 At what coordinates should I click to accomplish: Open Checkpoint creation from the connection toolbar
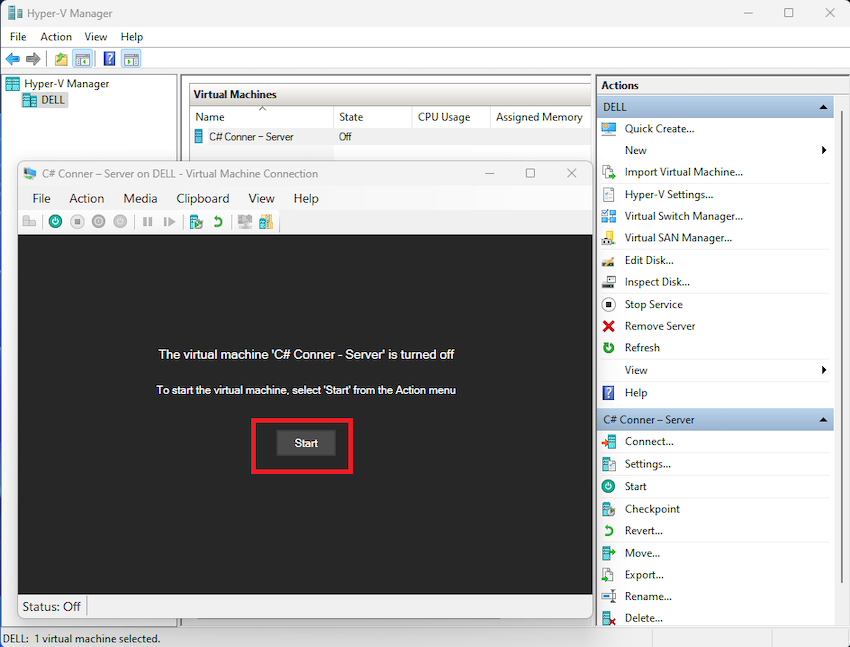(195, 221)
